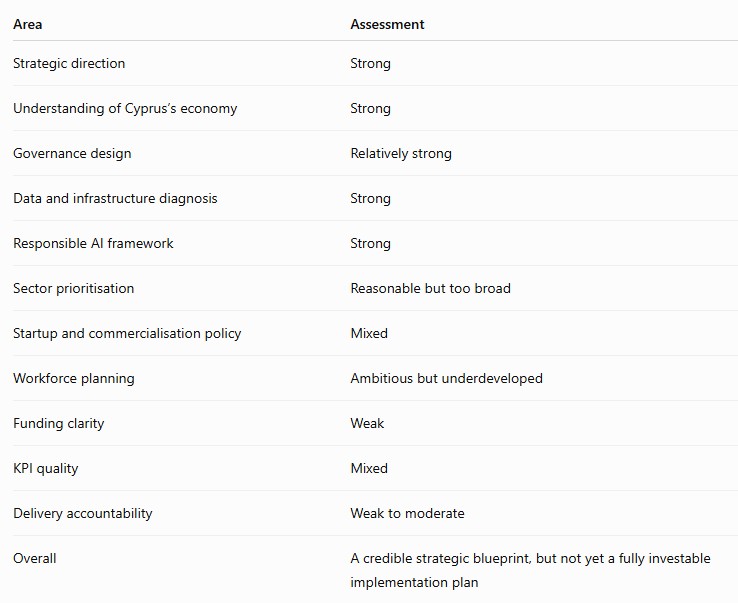This screenshot has width=738, height=603.
Task: Click the Weak to moderate assessment
Action: click(x=407, y=514)
